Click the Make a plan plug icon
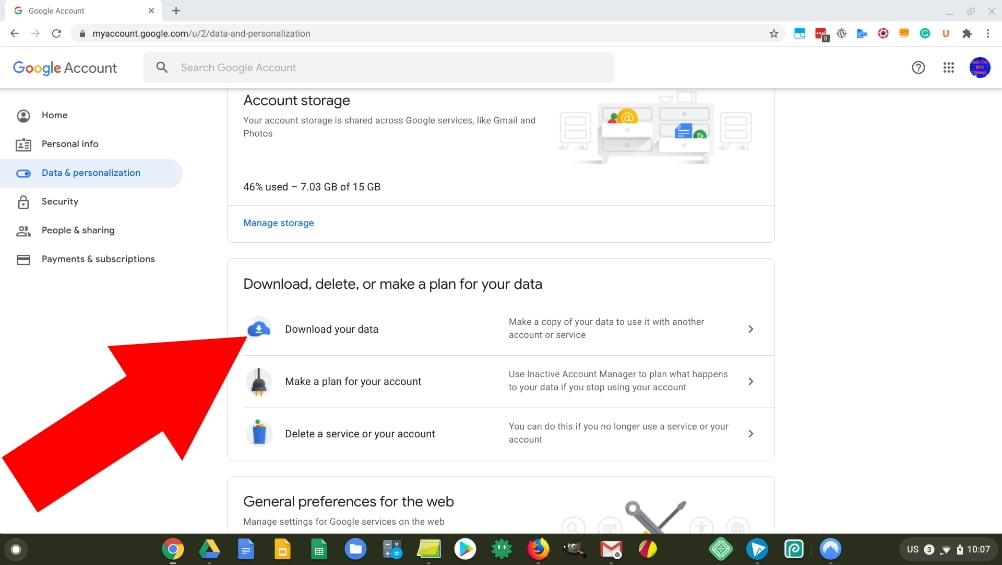 (x=259, y=382)
